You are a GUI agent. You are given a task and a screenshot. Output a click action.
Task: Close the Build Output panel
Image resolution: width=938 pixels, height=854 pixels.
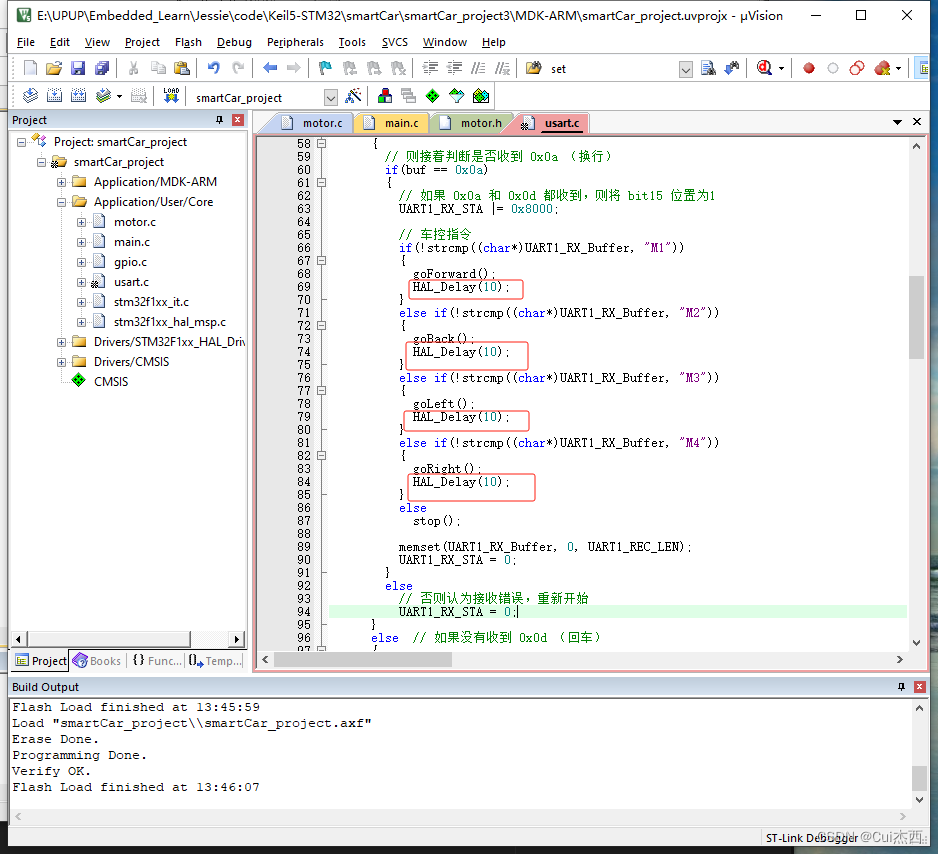coord(919,687)
